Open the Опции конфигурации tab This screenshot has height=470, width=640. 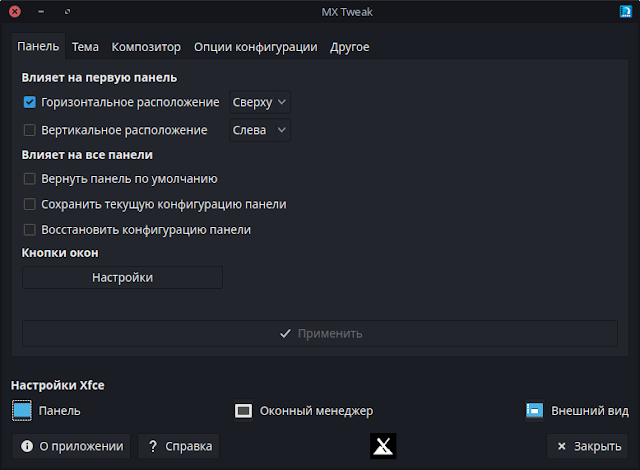pos(256,47)
